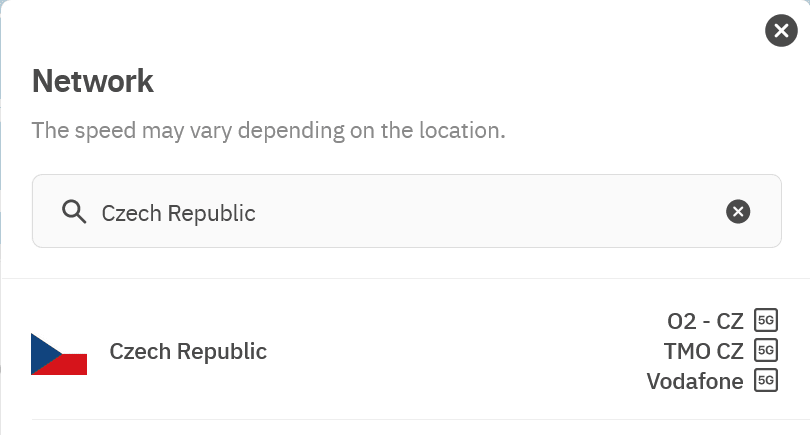
Task: Click the 5G badge beside TMO CZ
Action: point(766,350)
